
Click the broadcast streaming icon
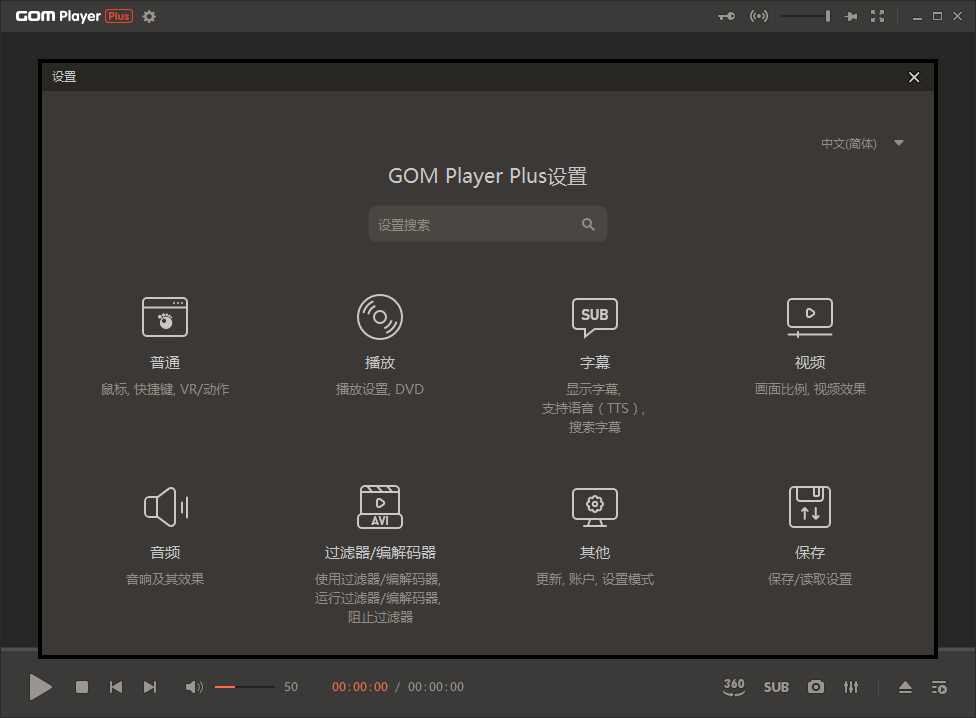[758, 15]
